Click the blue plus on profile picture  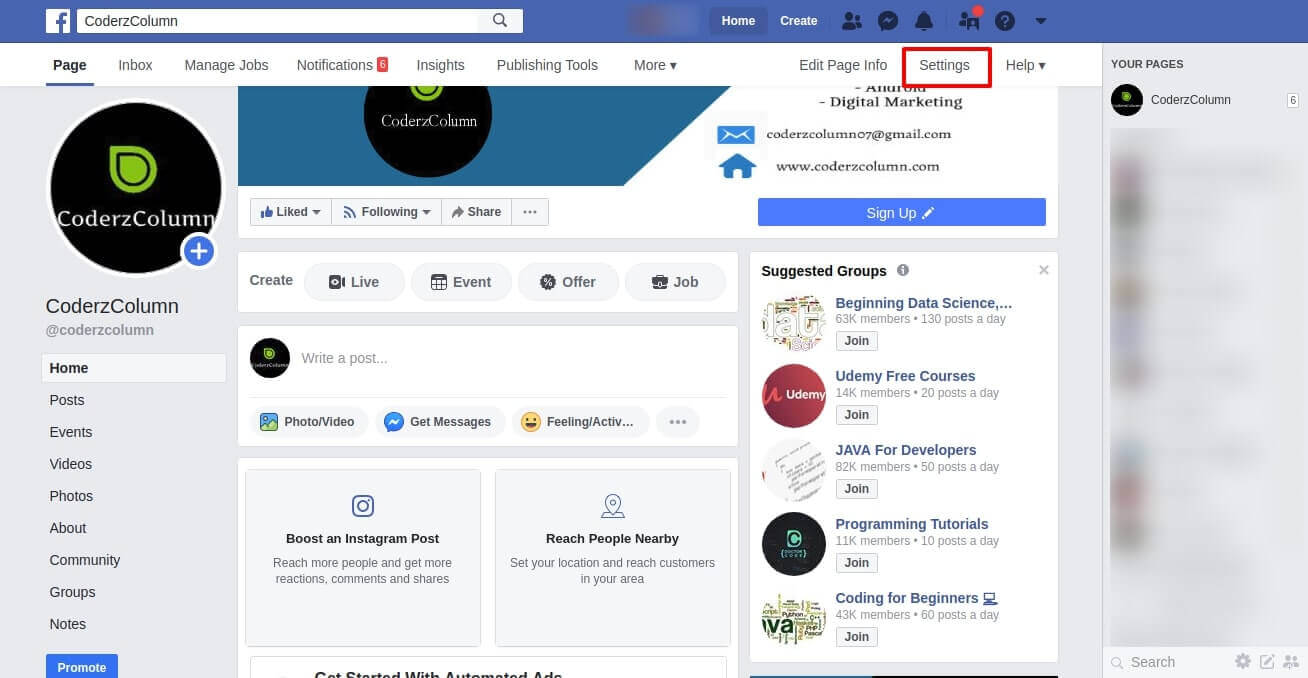(199, 251)
